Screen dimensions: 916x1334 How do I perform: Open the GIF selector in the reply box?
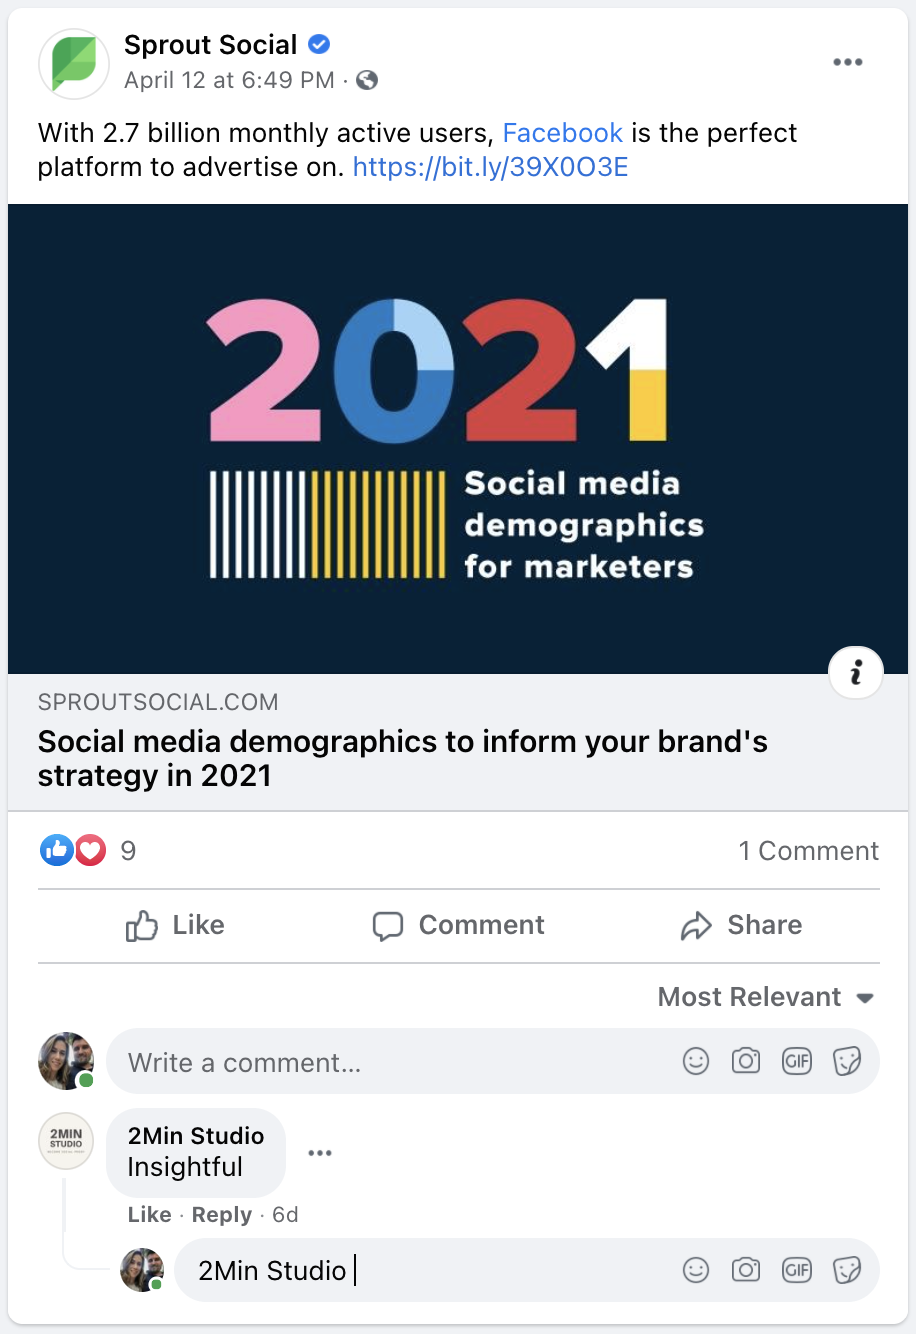click(x=797, y=1269)
